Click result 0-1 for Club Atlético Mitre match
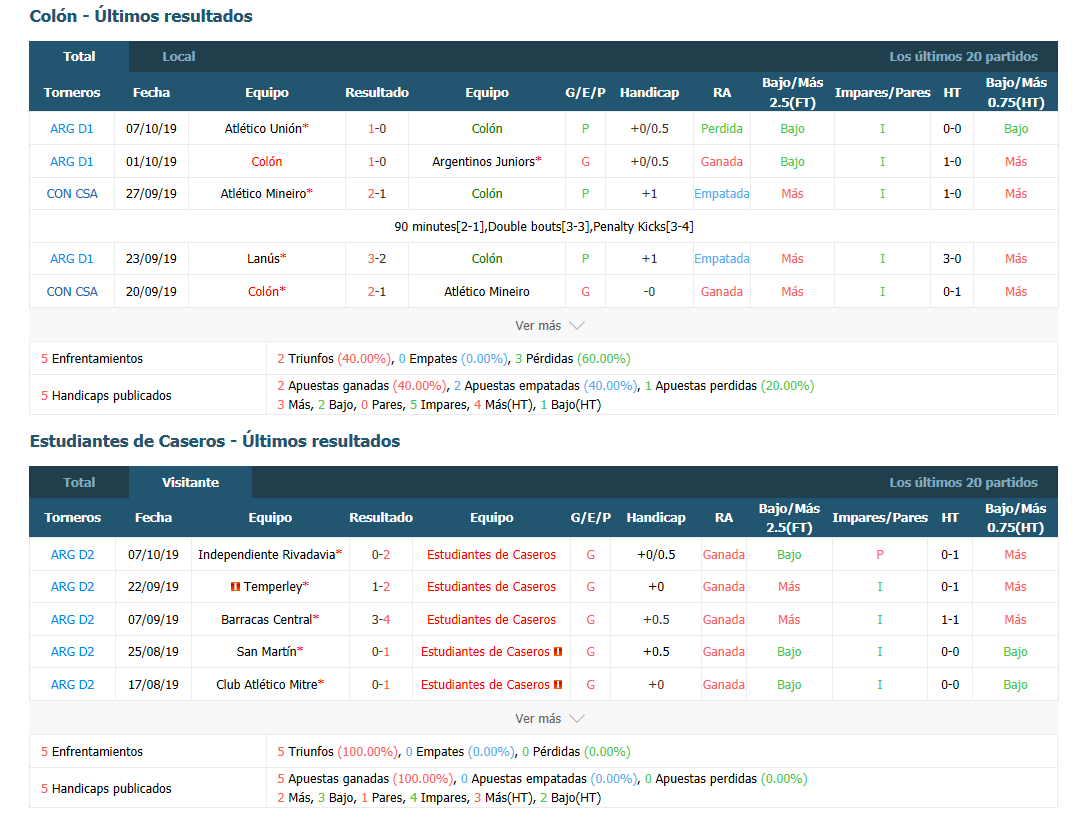Image resolution: width=1084 pixels, height=813 pixels. pyautogui.click(x=381, y=684)
